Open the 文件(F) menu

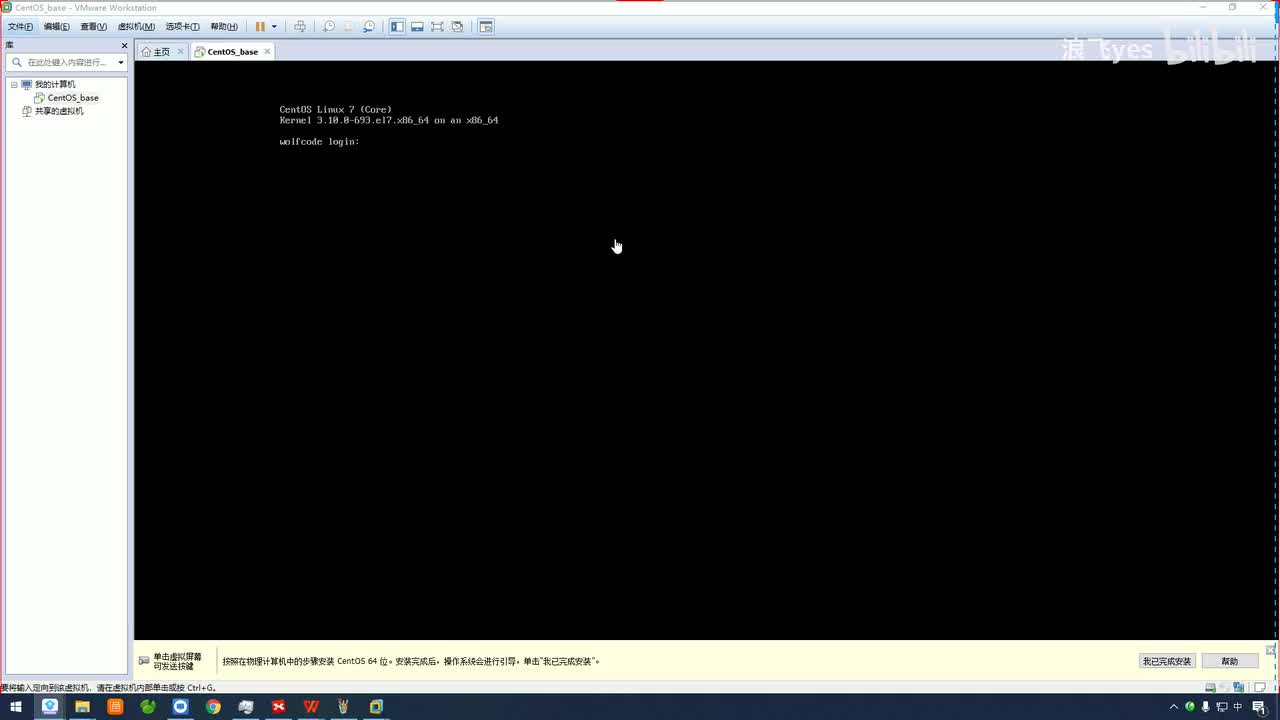(20, 27)
